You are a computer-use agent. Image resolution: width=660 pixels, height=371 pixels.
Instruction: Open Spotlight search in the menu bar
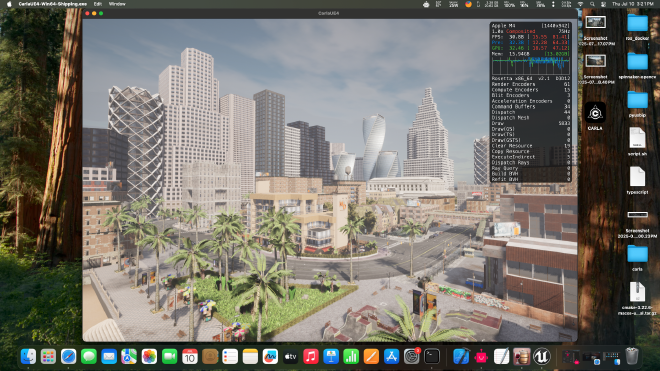592,4
